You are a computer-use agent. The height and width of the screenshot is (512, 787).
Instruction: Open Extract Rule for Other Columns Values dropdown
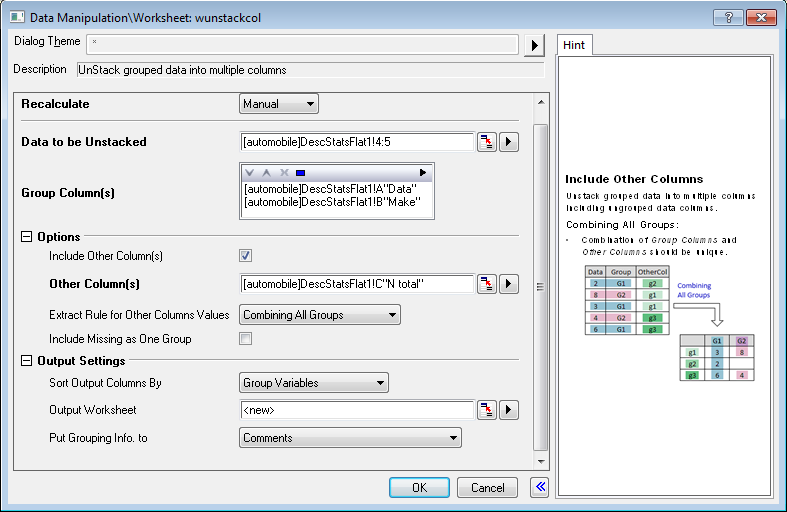tap(320, 315)
